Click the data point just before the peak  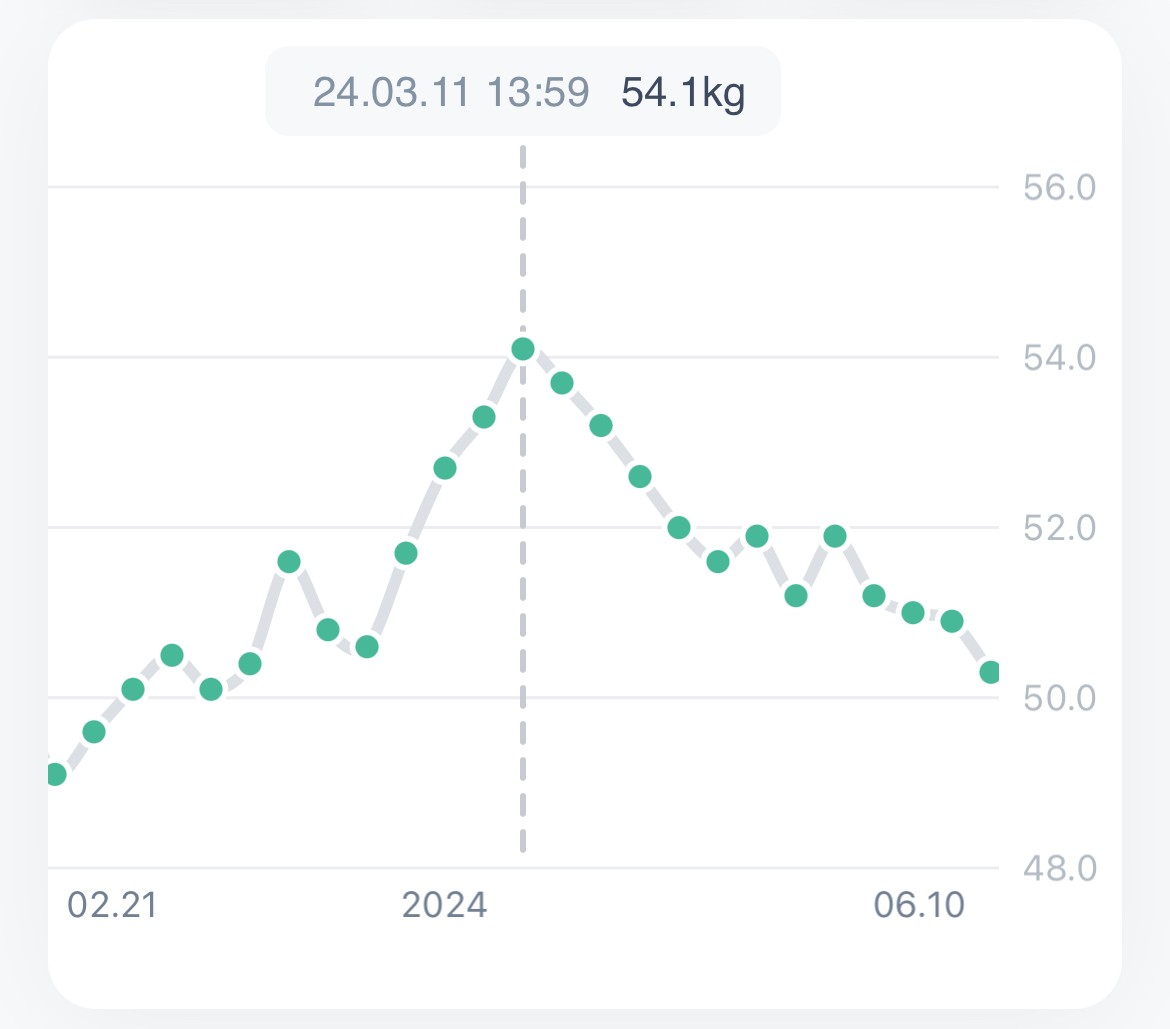(484, 417)
